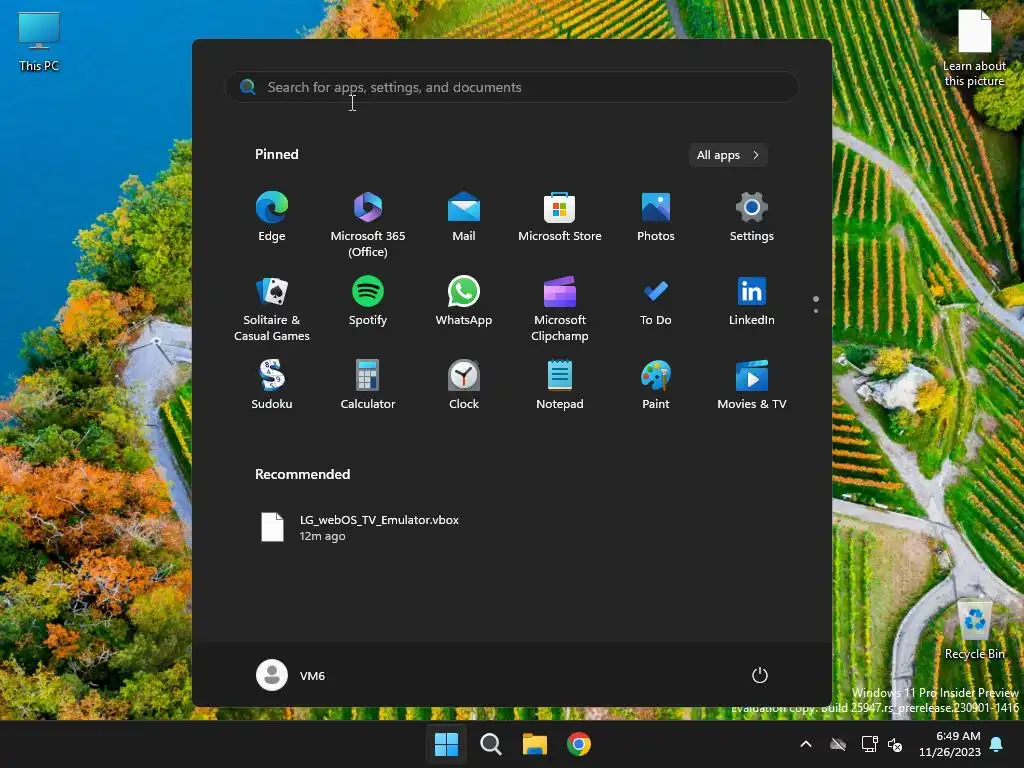Open Microsoft Clipchamp
The image size is (1024, 768).
click(x=560, y=309)
